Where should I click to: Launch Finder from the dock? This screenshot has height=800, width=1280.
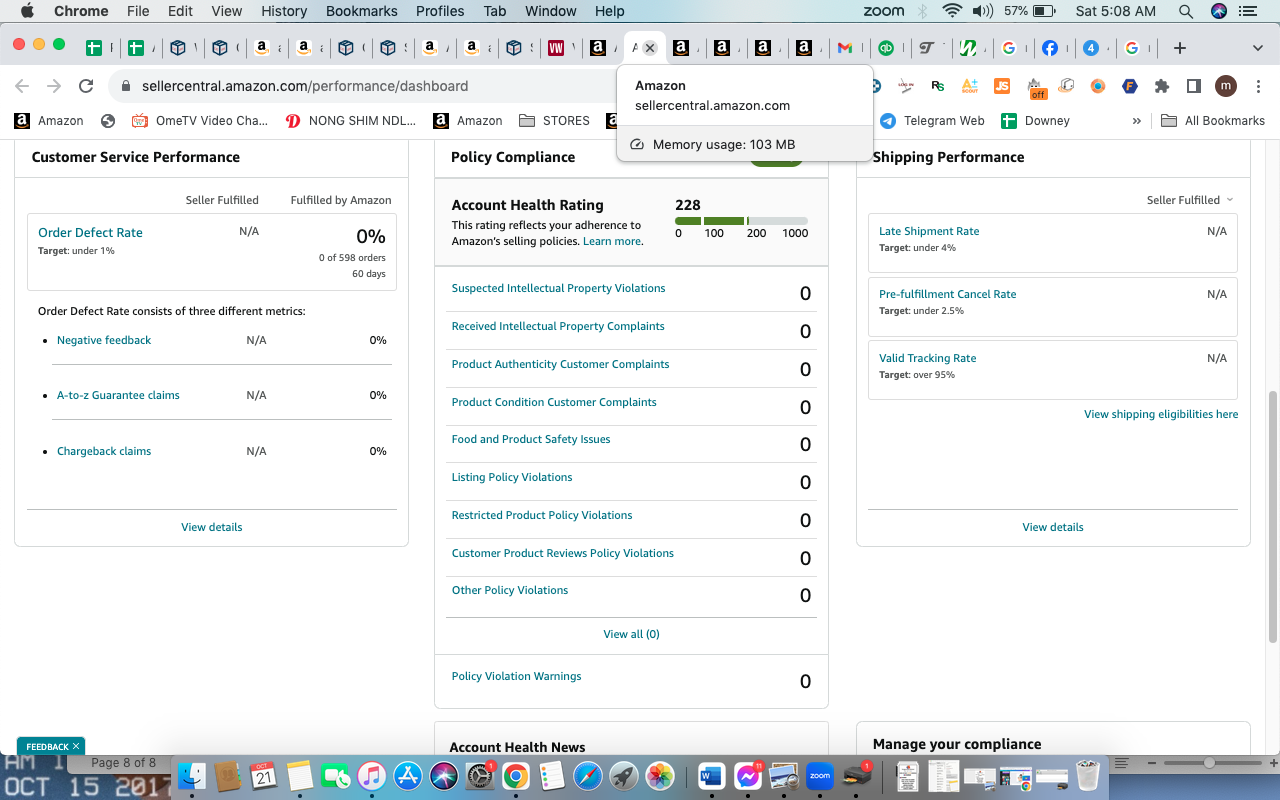192,775
